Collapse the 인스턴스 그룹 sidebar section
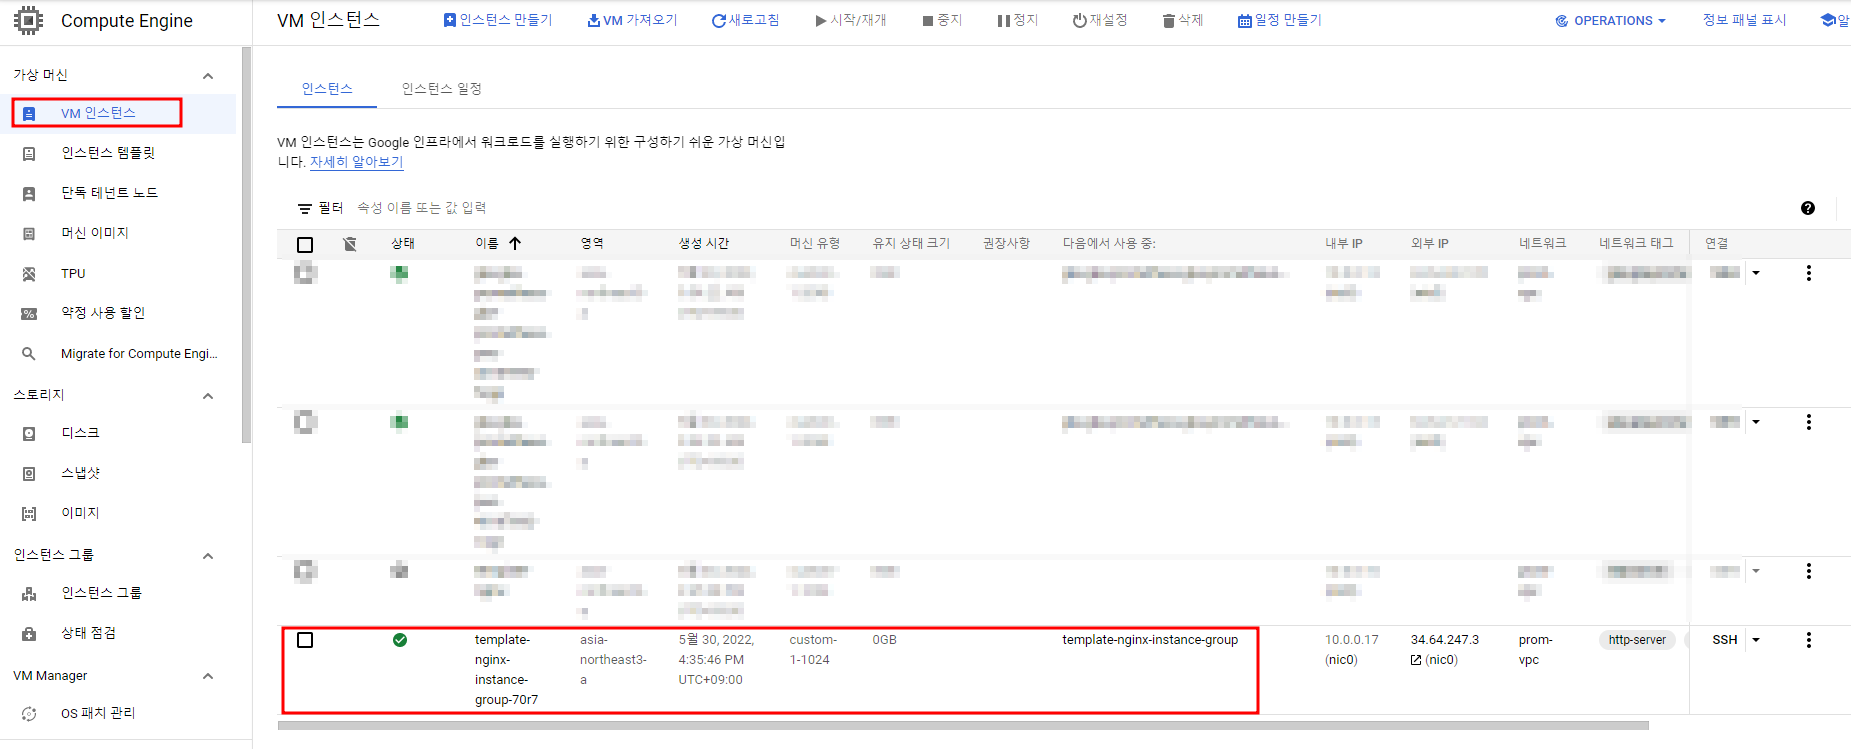Image resolution: width=1851 pixels, height=749 pixels. (208, 556)
